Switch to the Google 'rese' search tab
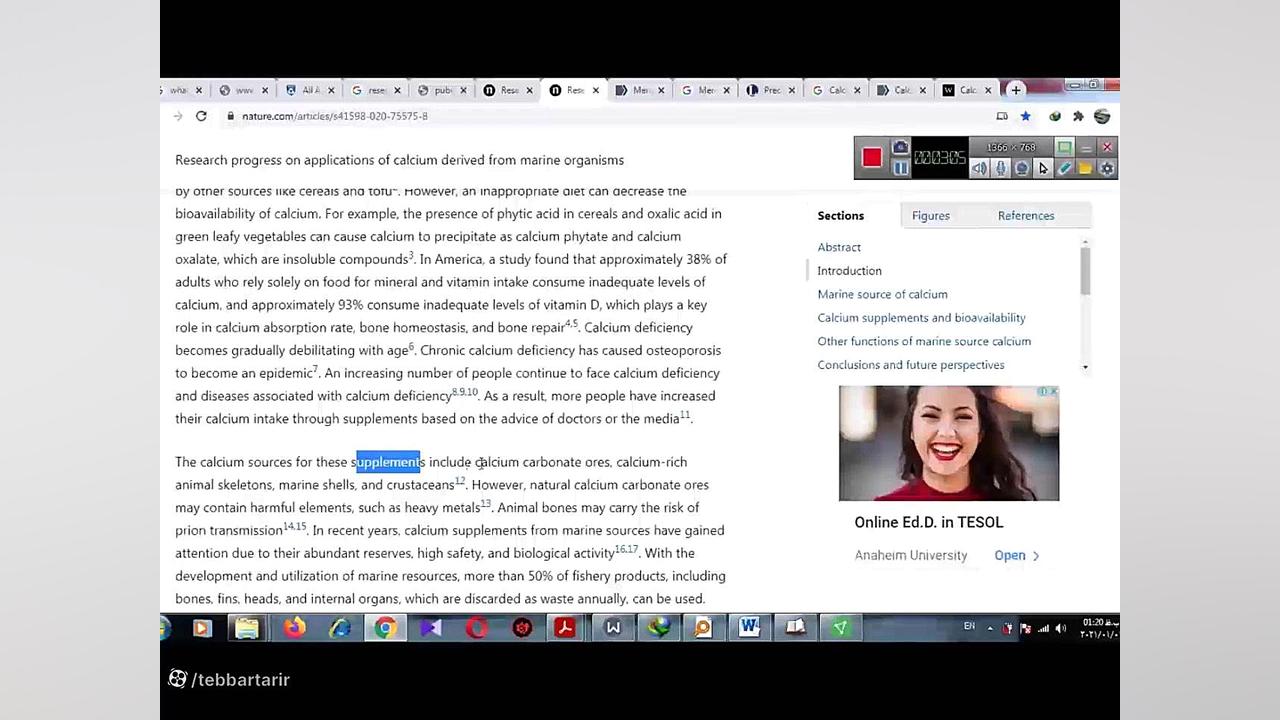The height and width of the screenshot is (720, 1280). [x=375, y=90]
